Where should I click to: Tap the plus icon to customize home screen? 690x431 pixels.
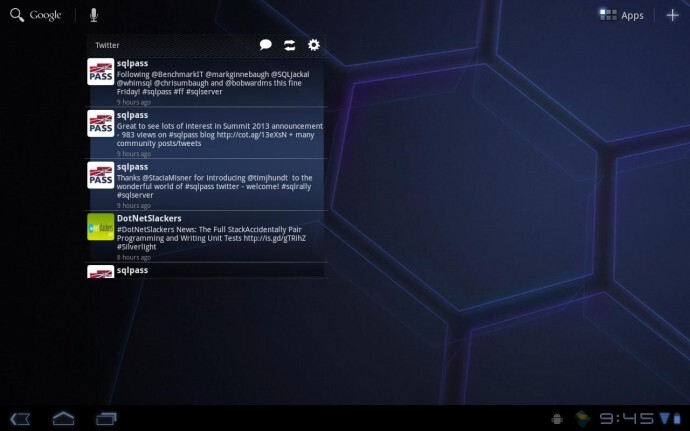tap(672, 15)
